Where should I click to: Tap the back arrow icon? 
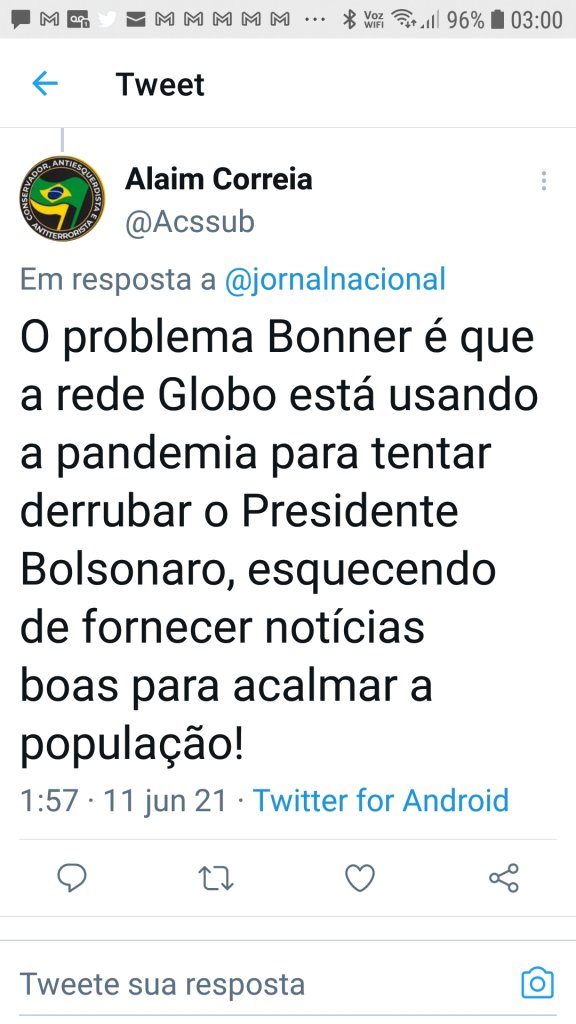(x=45, y=84)
